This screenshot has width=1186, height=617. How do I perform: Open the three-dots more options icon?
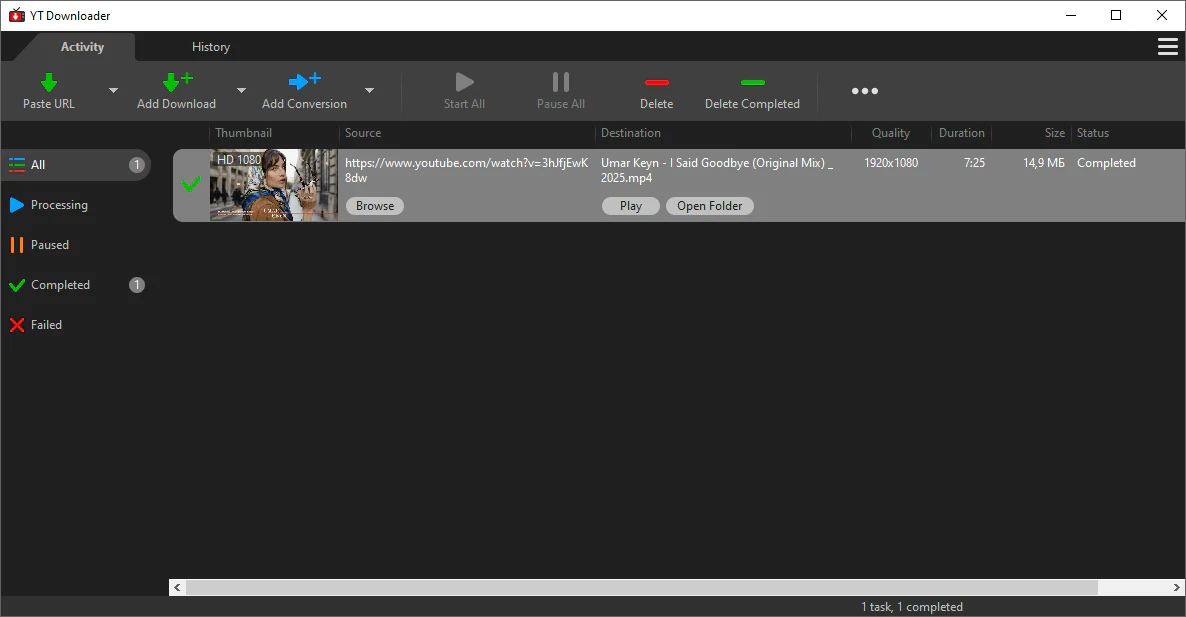click(x=865, y=91)
